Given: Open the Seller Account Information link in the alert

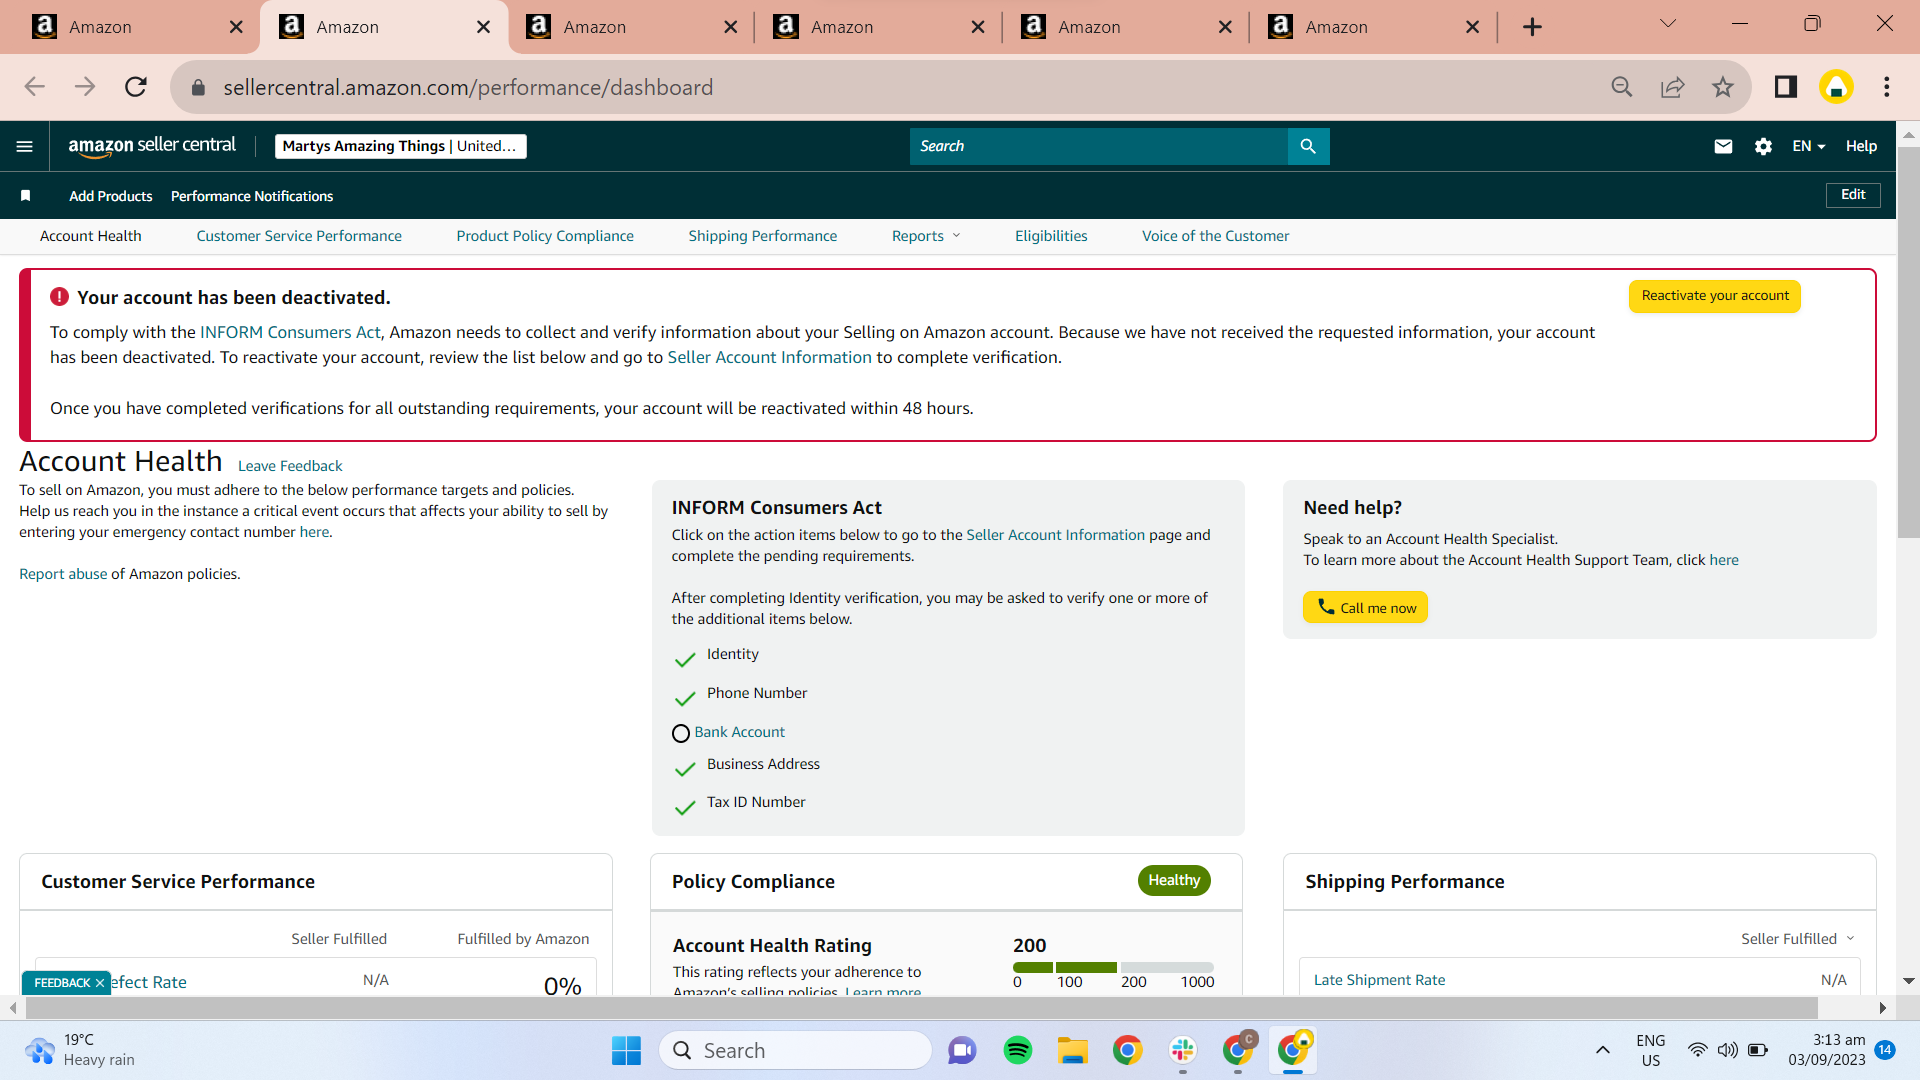Looking at the screenshot, I should [x=769, y=357].
